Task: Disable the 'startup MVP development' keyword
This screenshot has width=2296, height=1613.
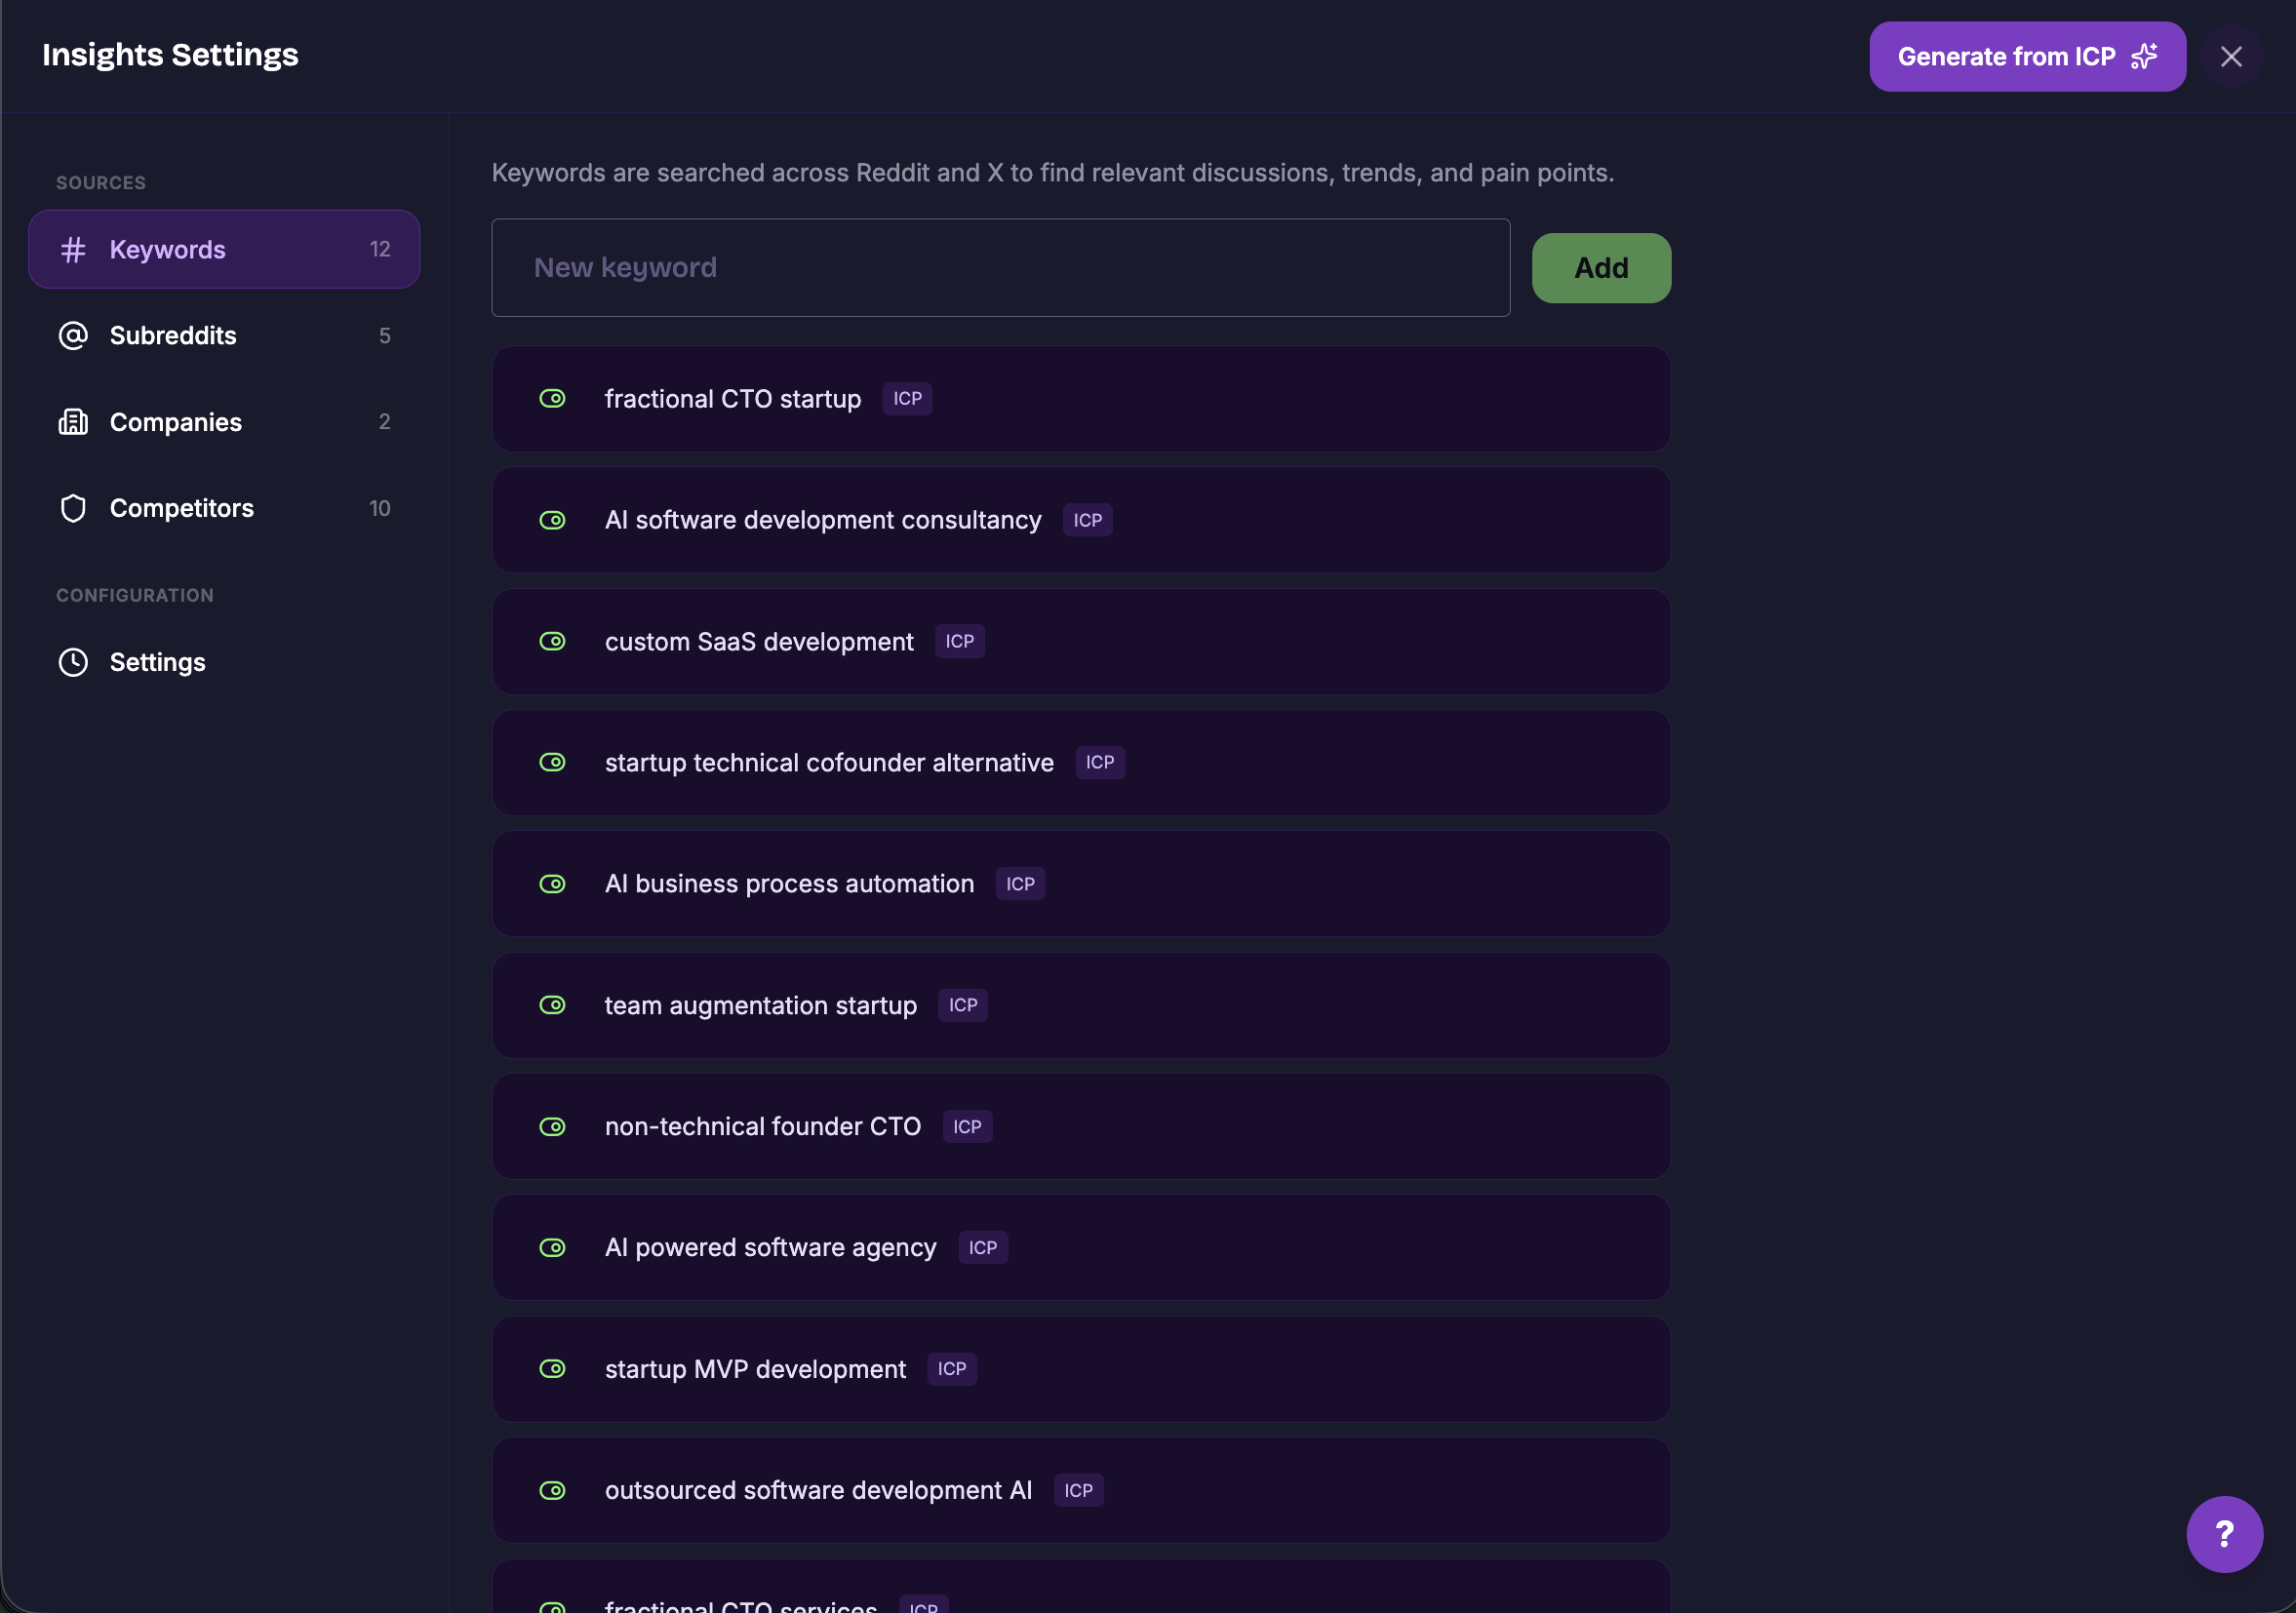Action: pyautogui.click(x=552, y=1369)
